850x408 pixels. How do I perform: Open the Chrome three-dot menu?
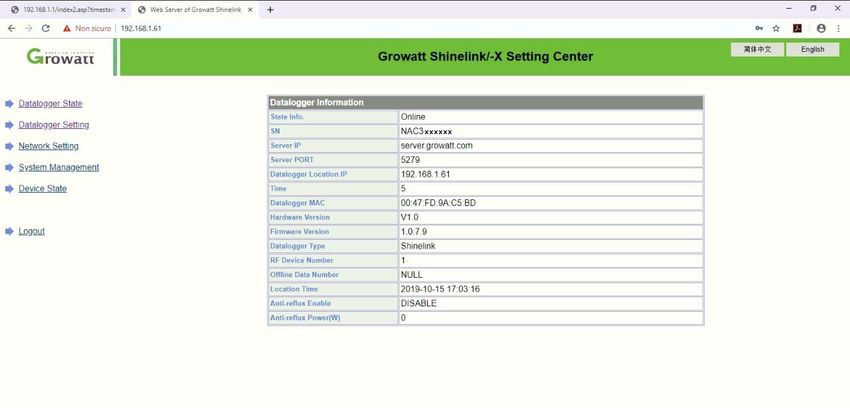[838, 28]
